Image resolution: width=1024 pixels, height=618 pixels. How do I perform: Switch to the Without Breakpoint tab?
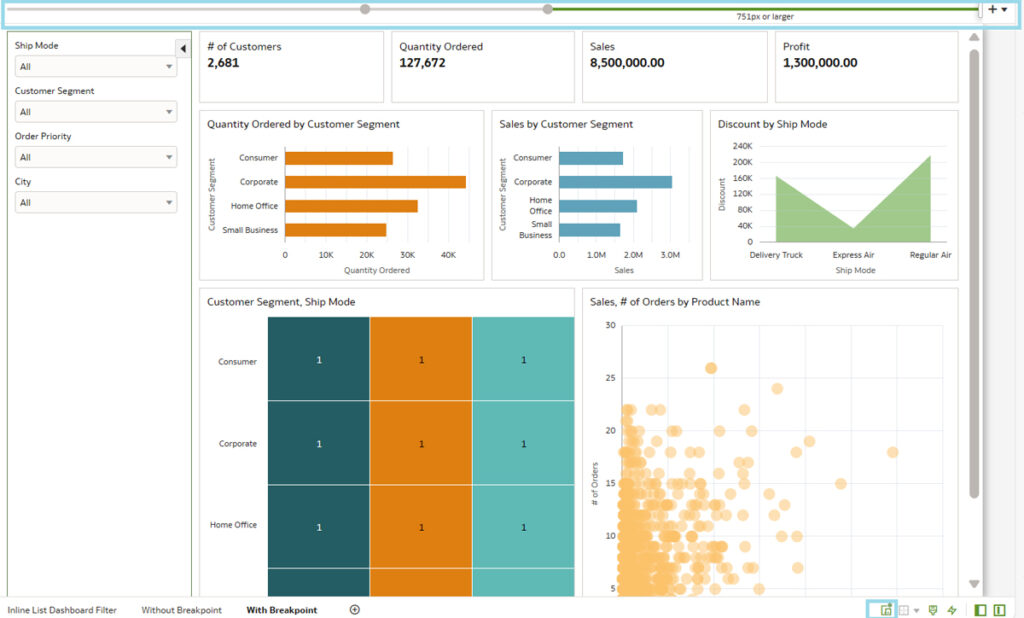pyautogui.click(x=181, y=610)
